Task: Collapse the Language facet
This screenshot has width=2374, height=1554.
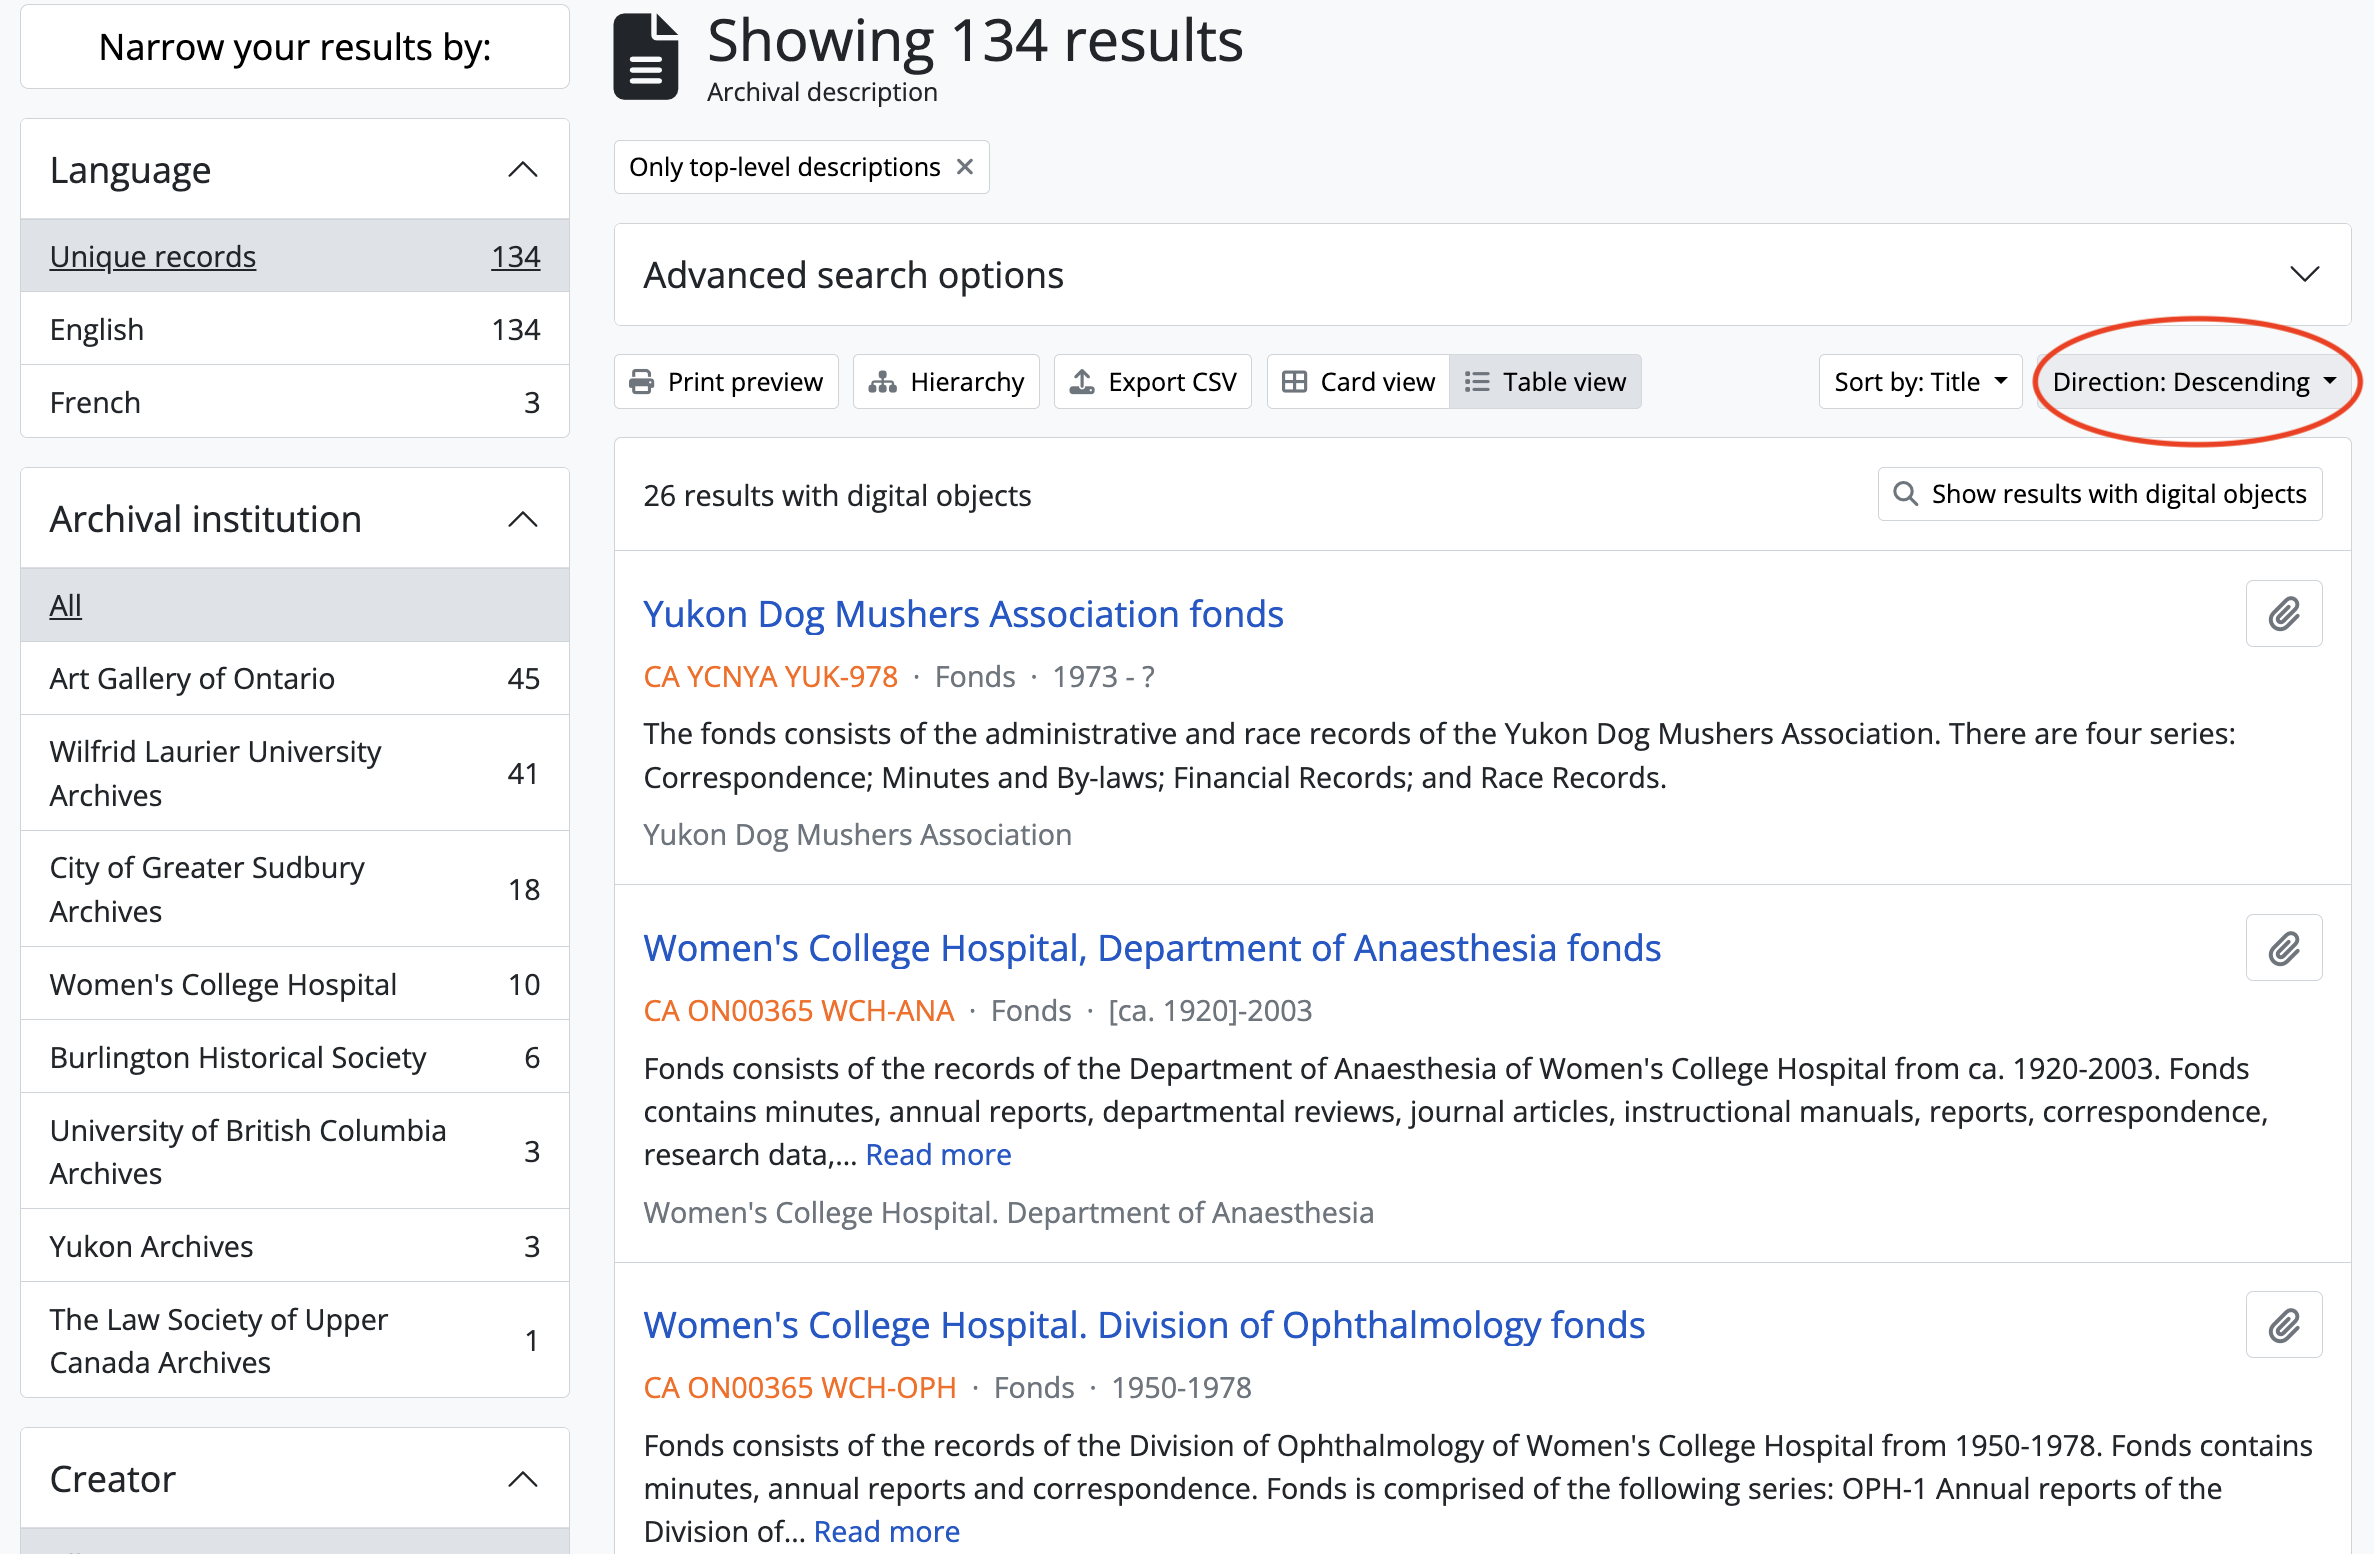Action: [522, 170]
